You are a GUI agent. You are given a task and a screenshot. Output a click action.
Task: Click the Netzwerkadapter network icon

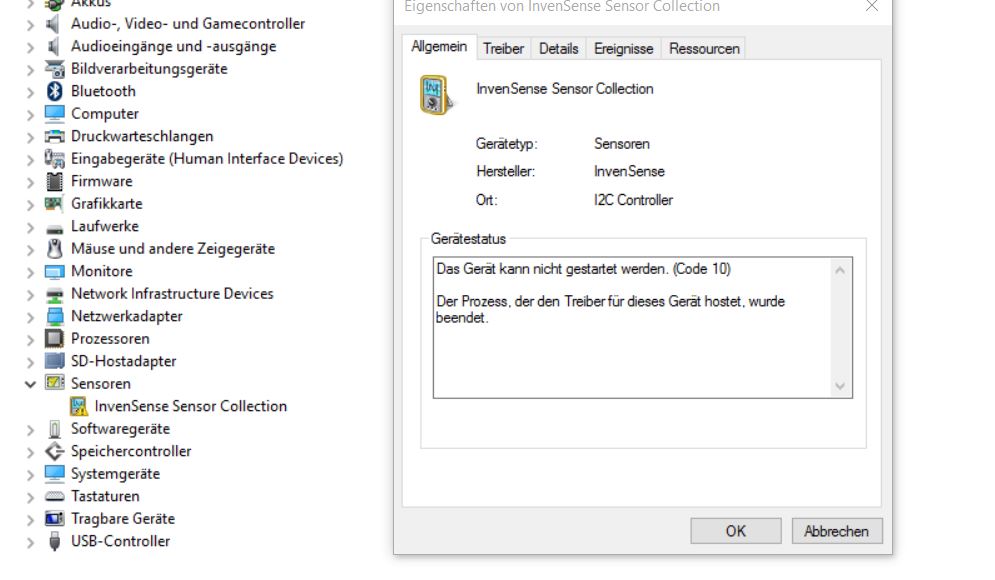coord(54,316)
